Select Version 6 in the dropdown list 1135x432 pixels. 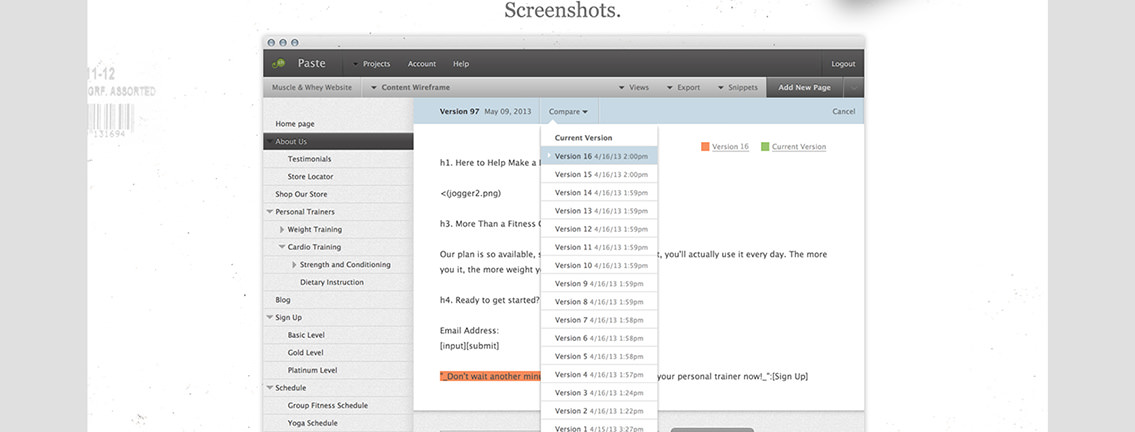click(599, 338)
